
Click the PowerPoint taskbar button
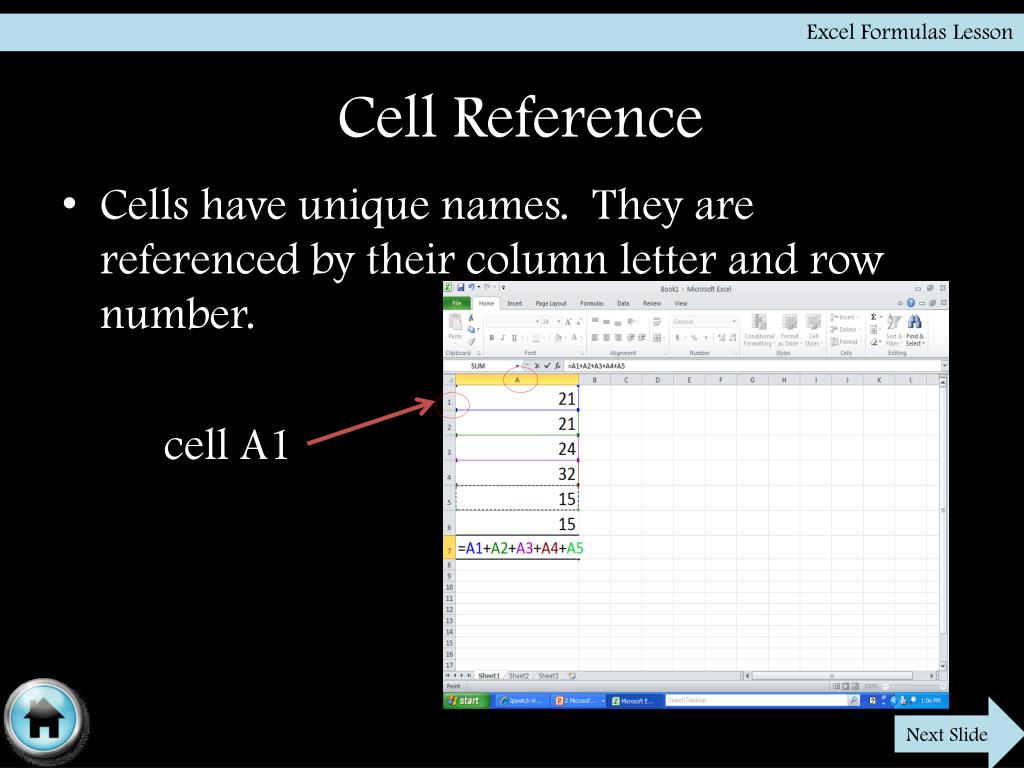pyautogui.click(x=579, y=701)
